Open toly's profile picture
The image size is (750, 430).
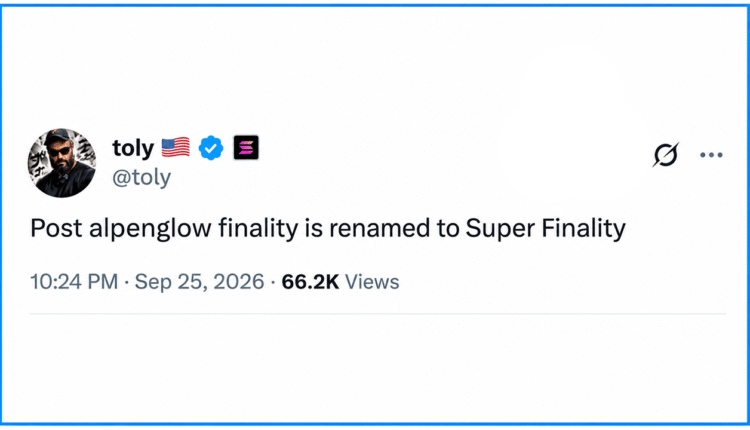pos(62,163)
